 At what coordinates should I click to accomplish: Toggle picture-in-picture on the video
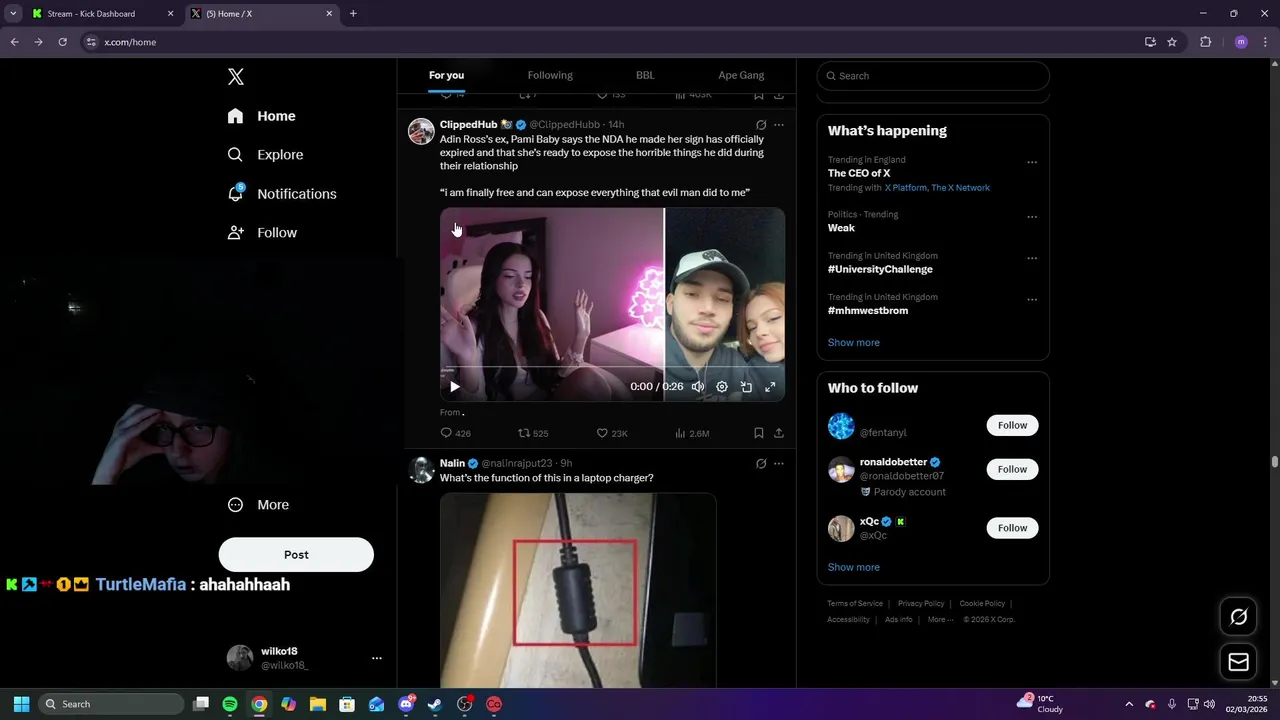pyautogui.click(x=746, y=387)
